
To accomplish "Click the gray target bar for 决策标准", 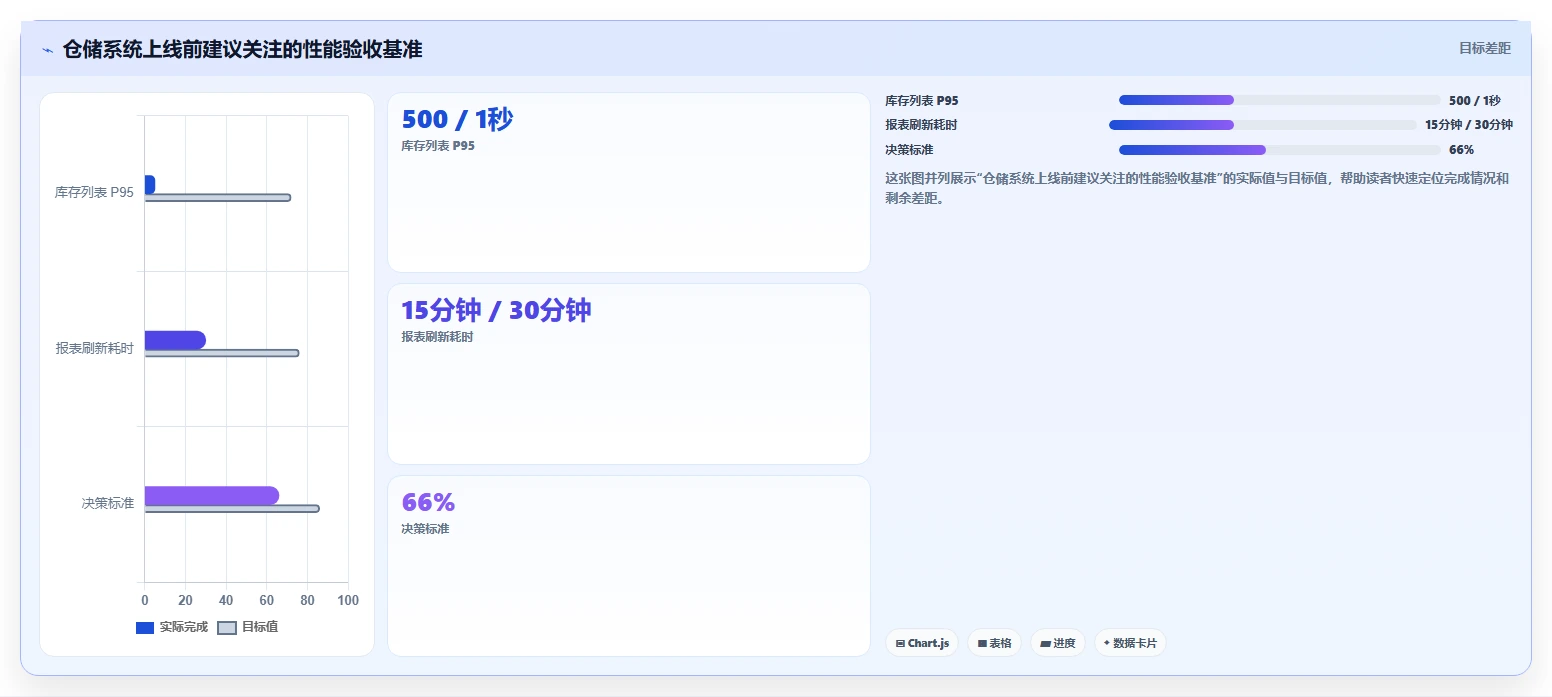I will (232, 509).
